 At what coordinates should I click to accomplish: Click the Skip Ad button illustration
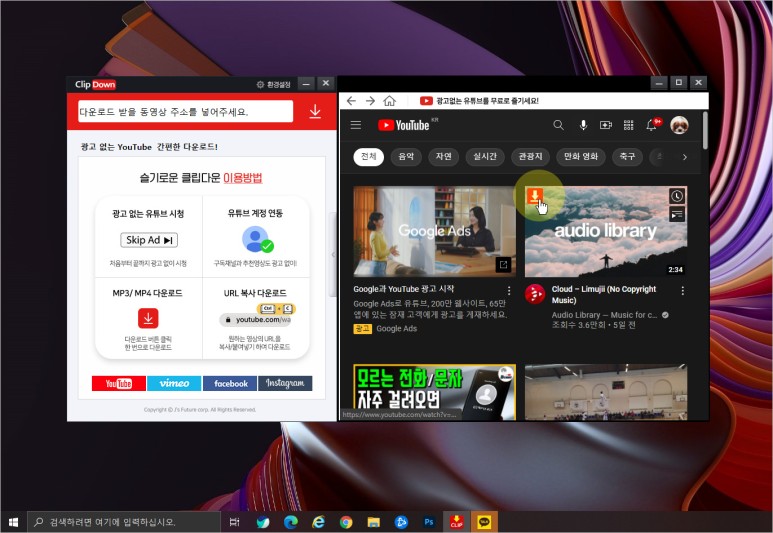pyautogui.click(x=149, y=240)
